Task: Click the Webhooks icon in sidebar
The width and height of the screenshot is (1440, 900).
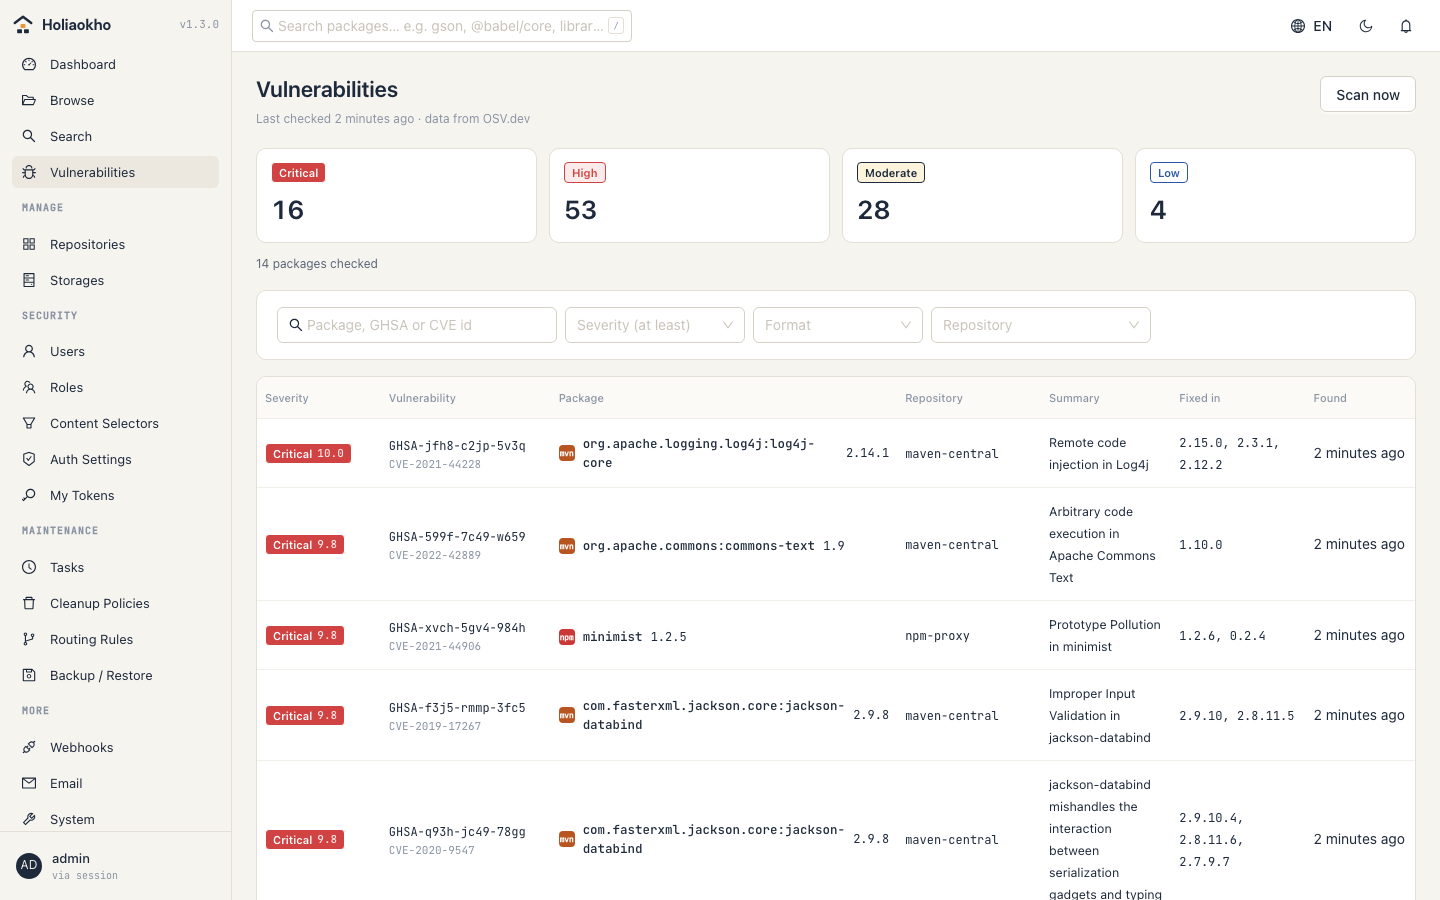Action: (x=29, y=747)
